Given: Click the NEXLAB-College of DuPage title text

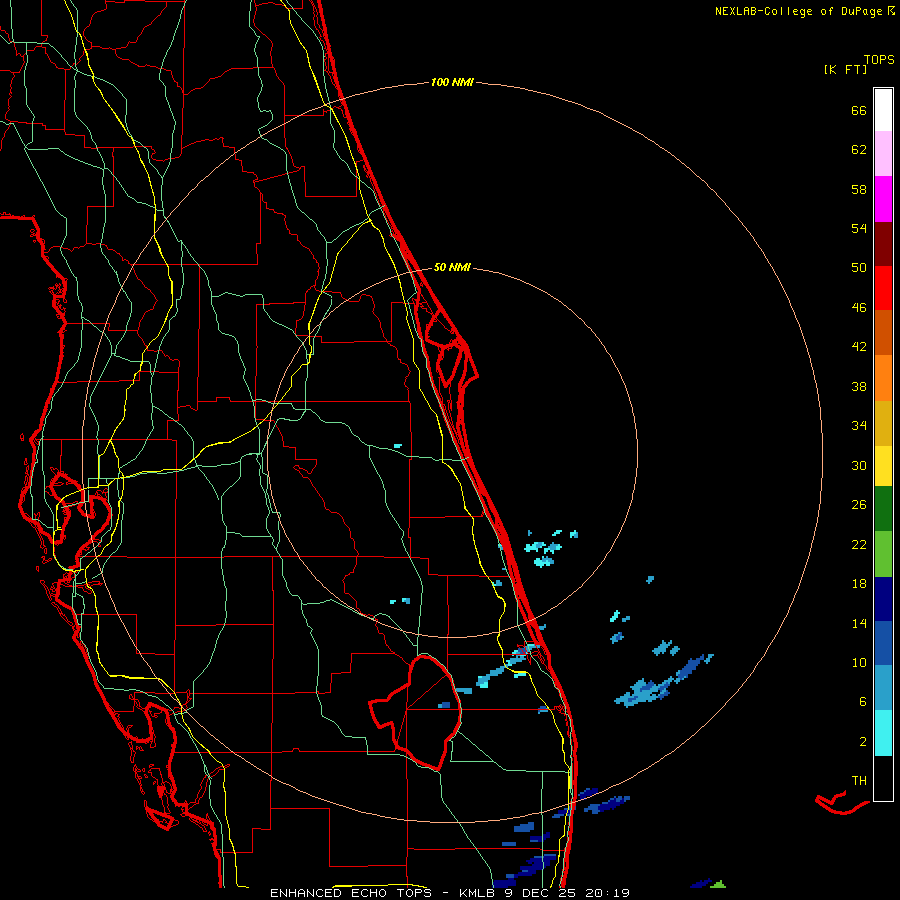Looking at the screenshot, I should click(x=804, y=11).
